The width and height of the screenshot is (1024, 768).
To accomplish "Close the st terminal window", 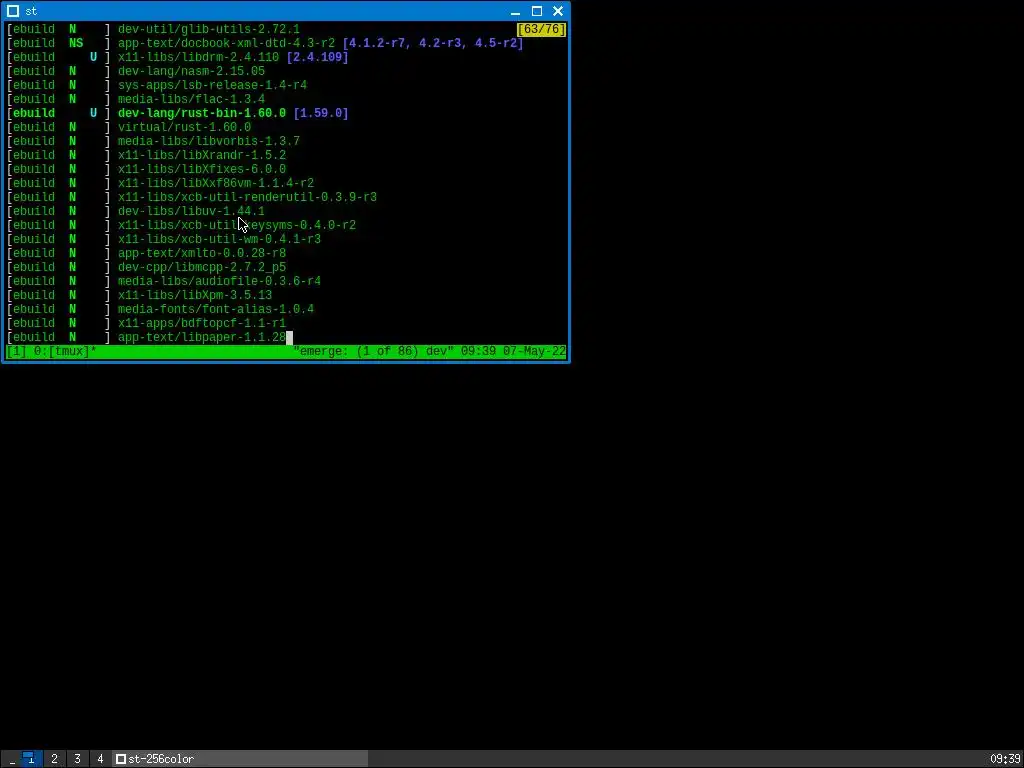I will point(558,11).
